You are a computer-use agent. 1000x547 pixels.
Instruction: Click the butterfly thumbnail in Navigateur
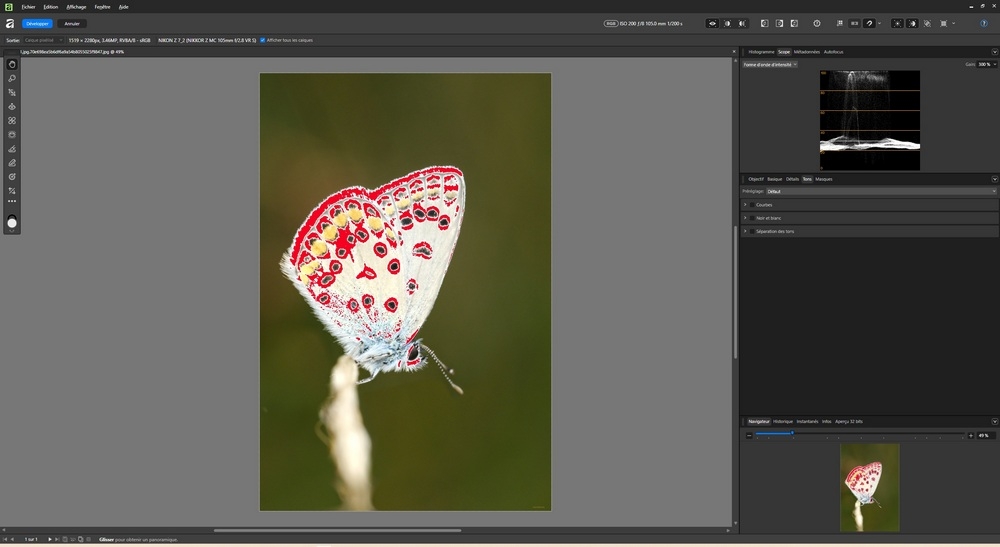(869, 488)
